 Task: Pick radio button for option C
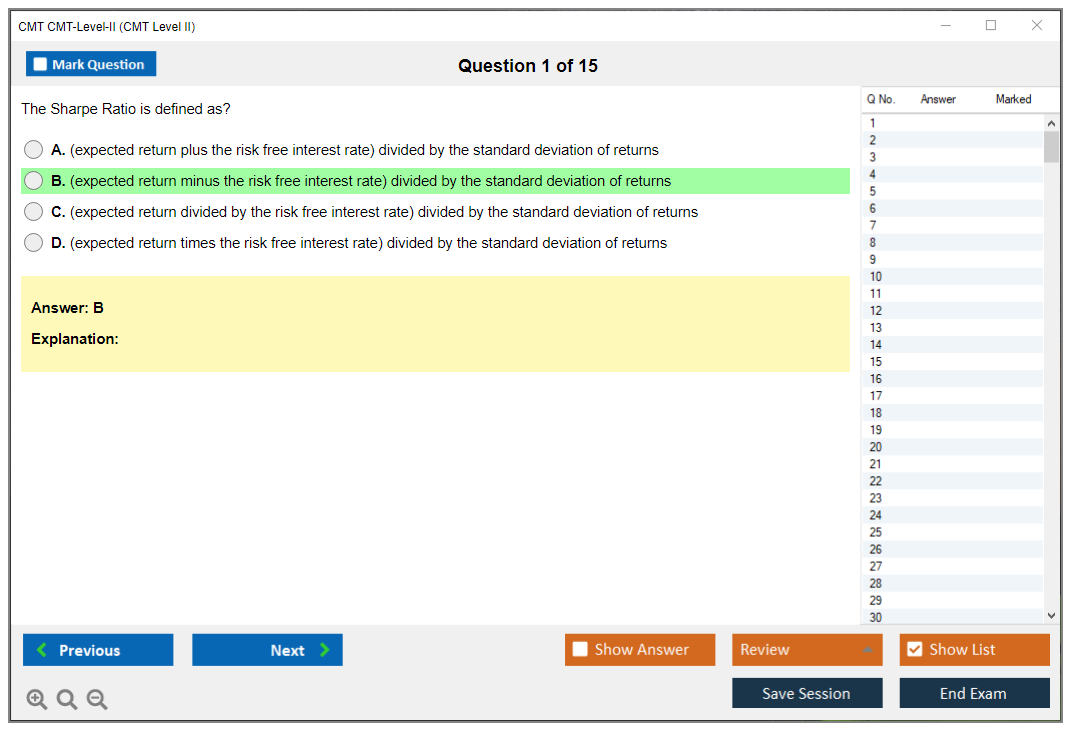(34, 212)
